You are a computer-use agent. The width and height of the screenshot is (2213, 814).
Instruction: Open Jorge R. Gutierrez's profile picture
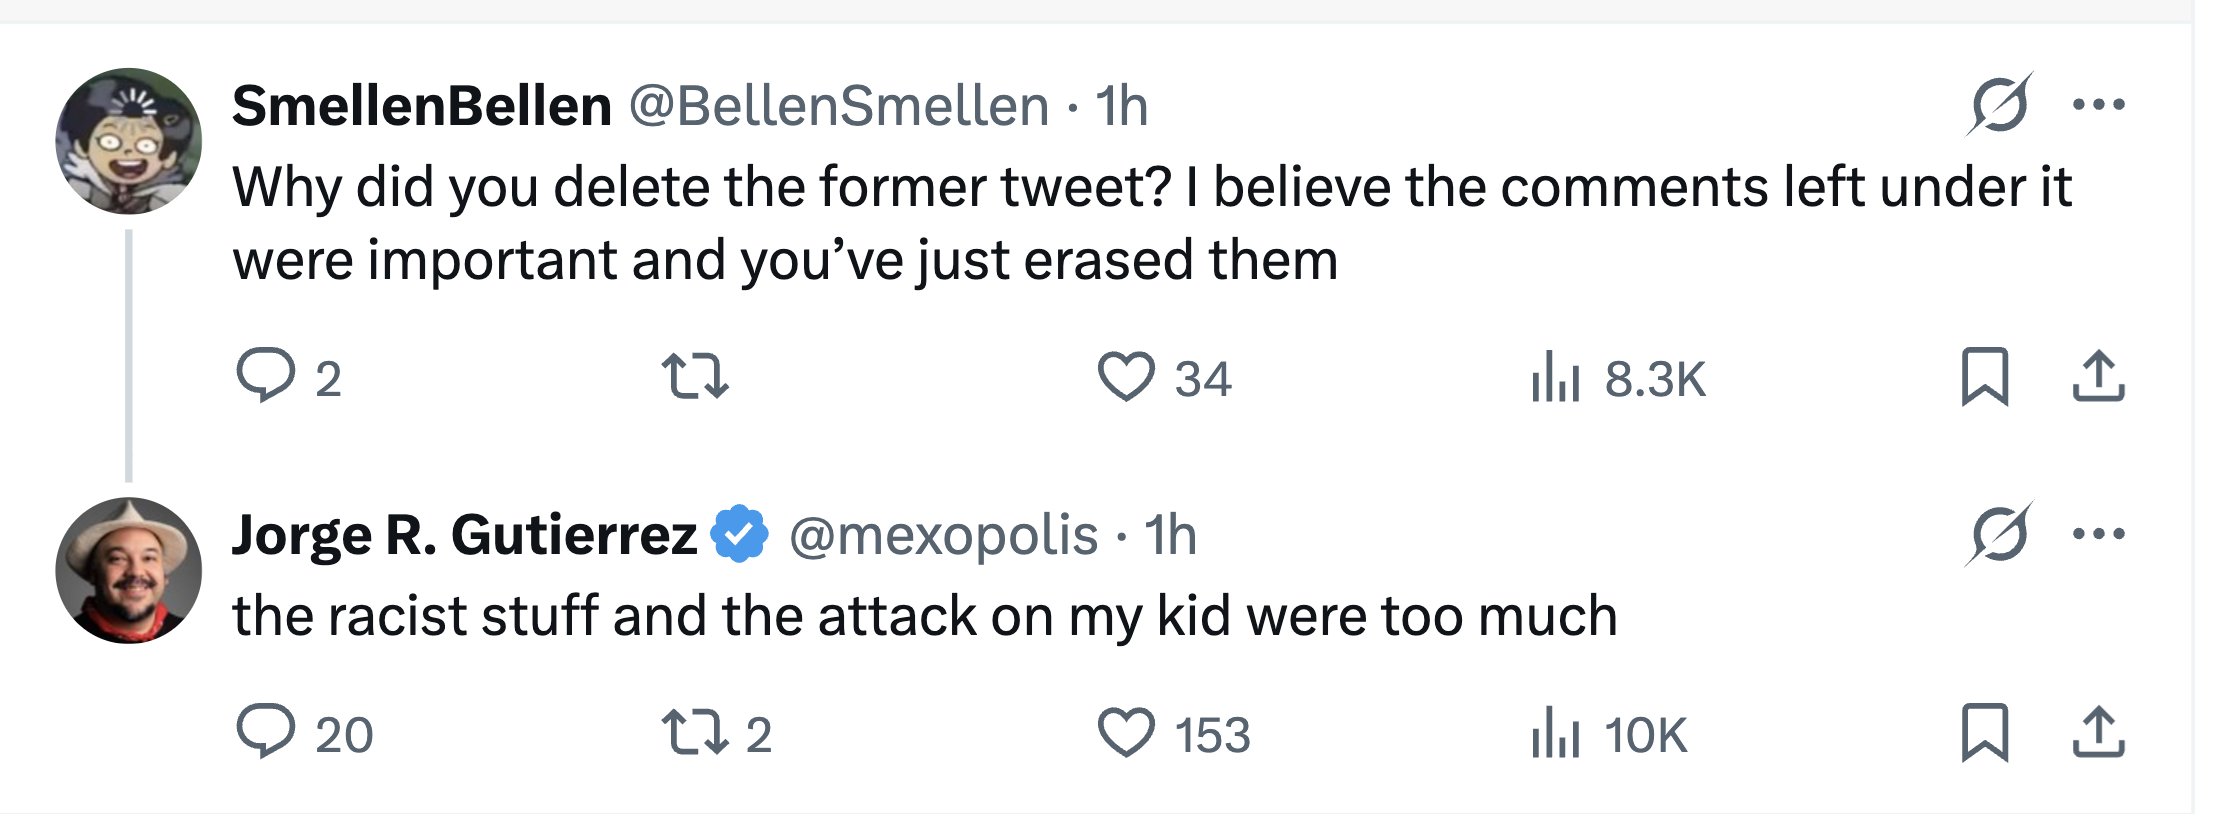tap(129, 570)
